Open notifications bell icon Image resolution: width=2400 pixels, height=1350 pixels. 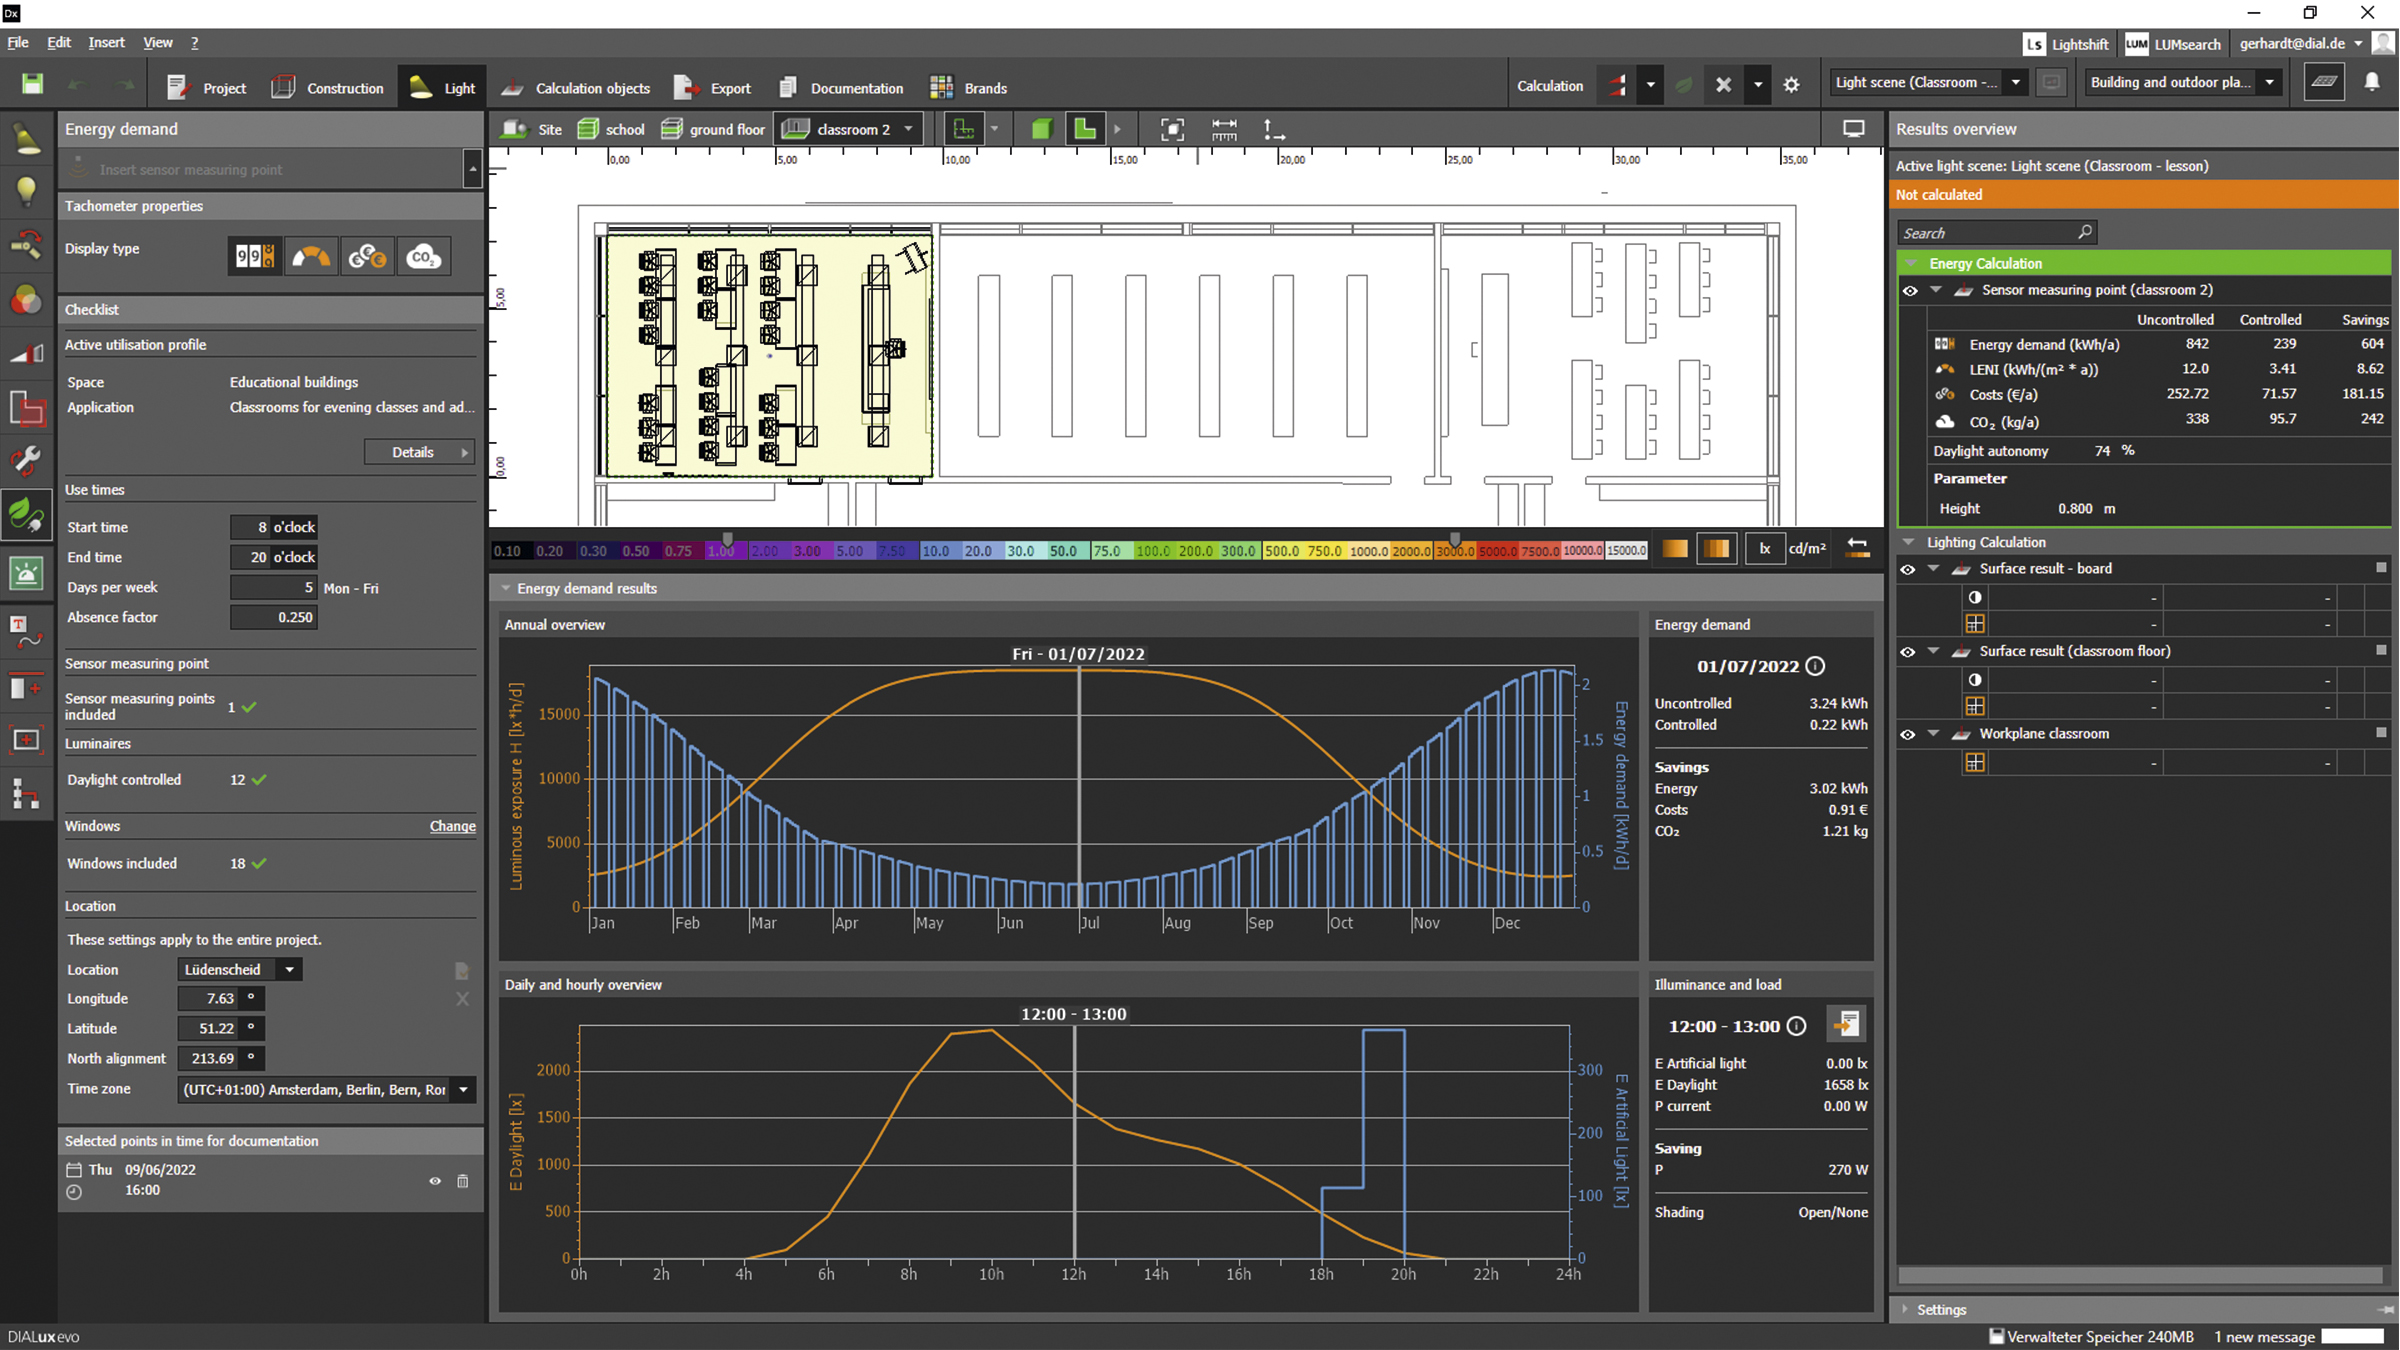pyautogui.click(x=2371, y=83)
